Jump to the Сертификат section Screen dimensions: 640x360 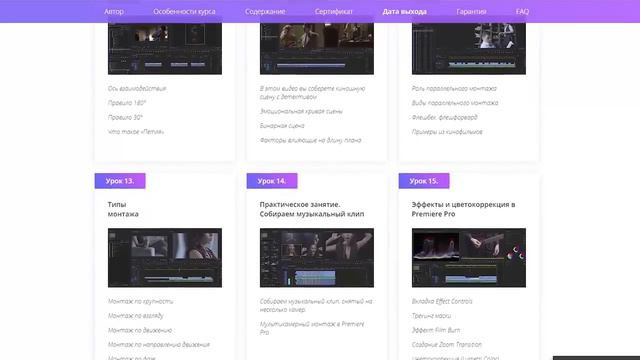(333, 11)
